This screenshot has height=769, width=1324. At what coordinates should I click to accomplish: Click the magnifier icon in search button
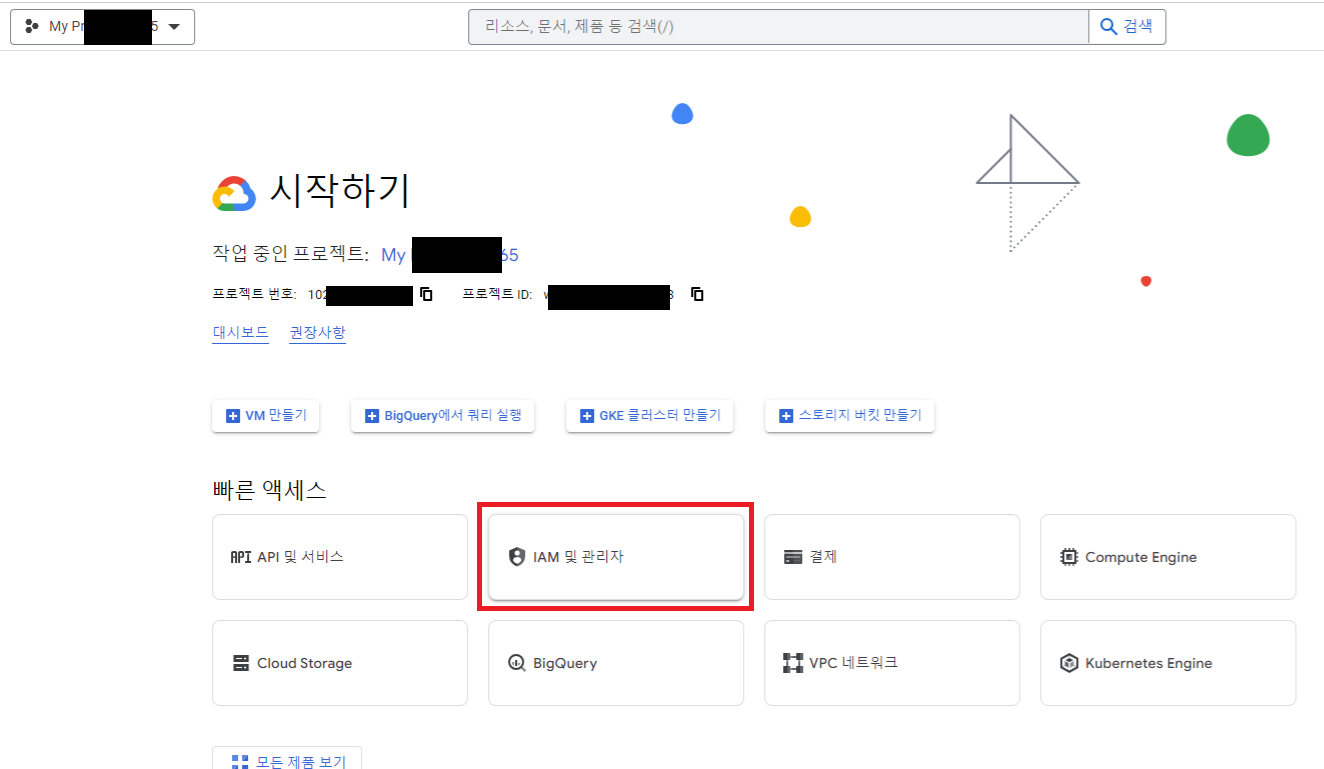click(x=1108, y=27)
